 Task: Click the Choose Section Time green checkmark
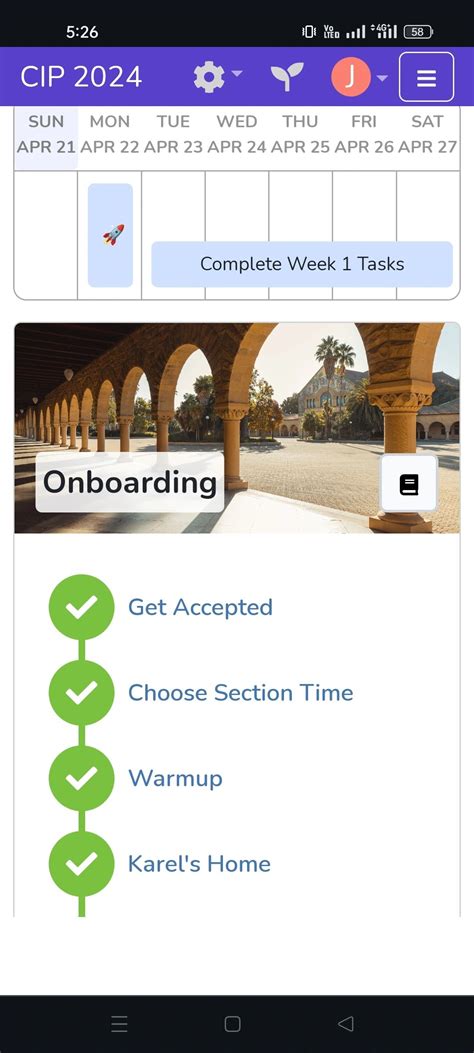(82, 692)
